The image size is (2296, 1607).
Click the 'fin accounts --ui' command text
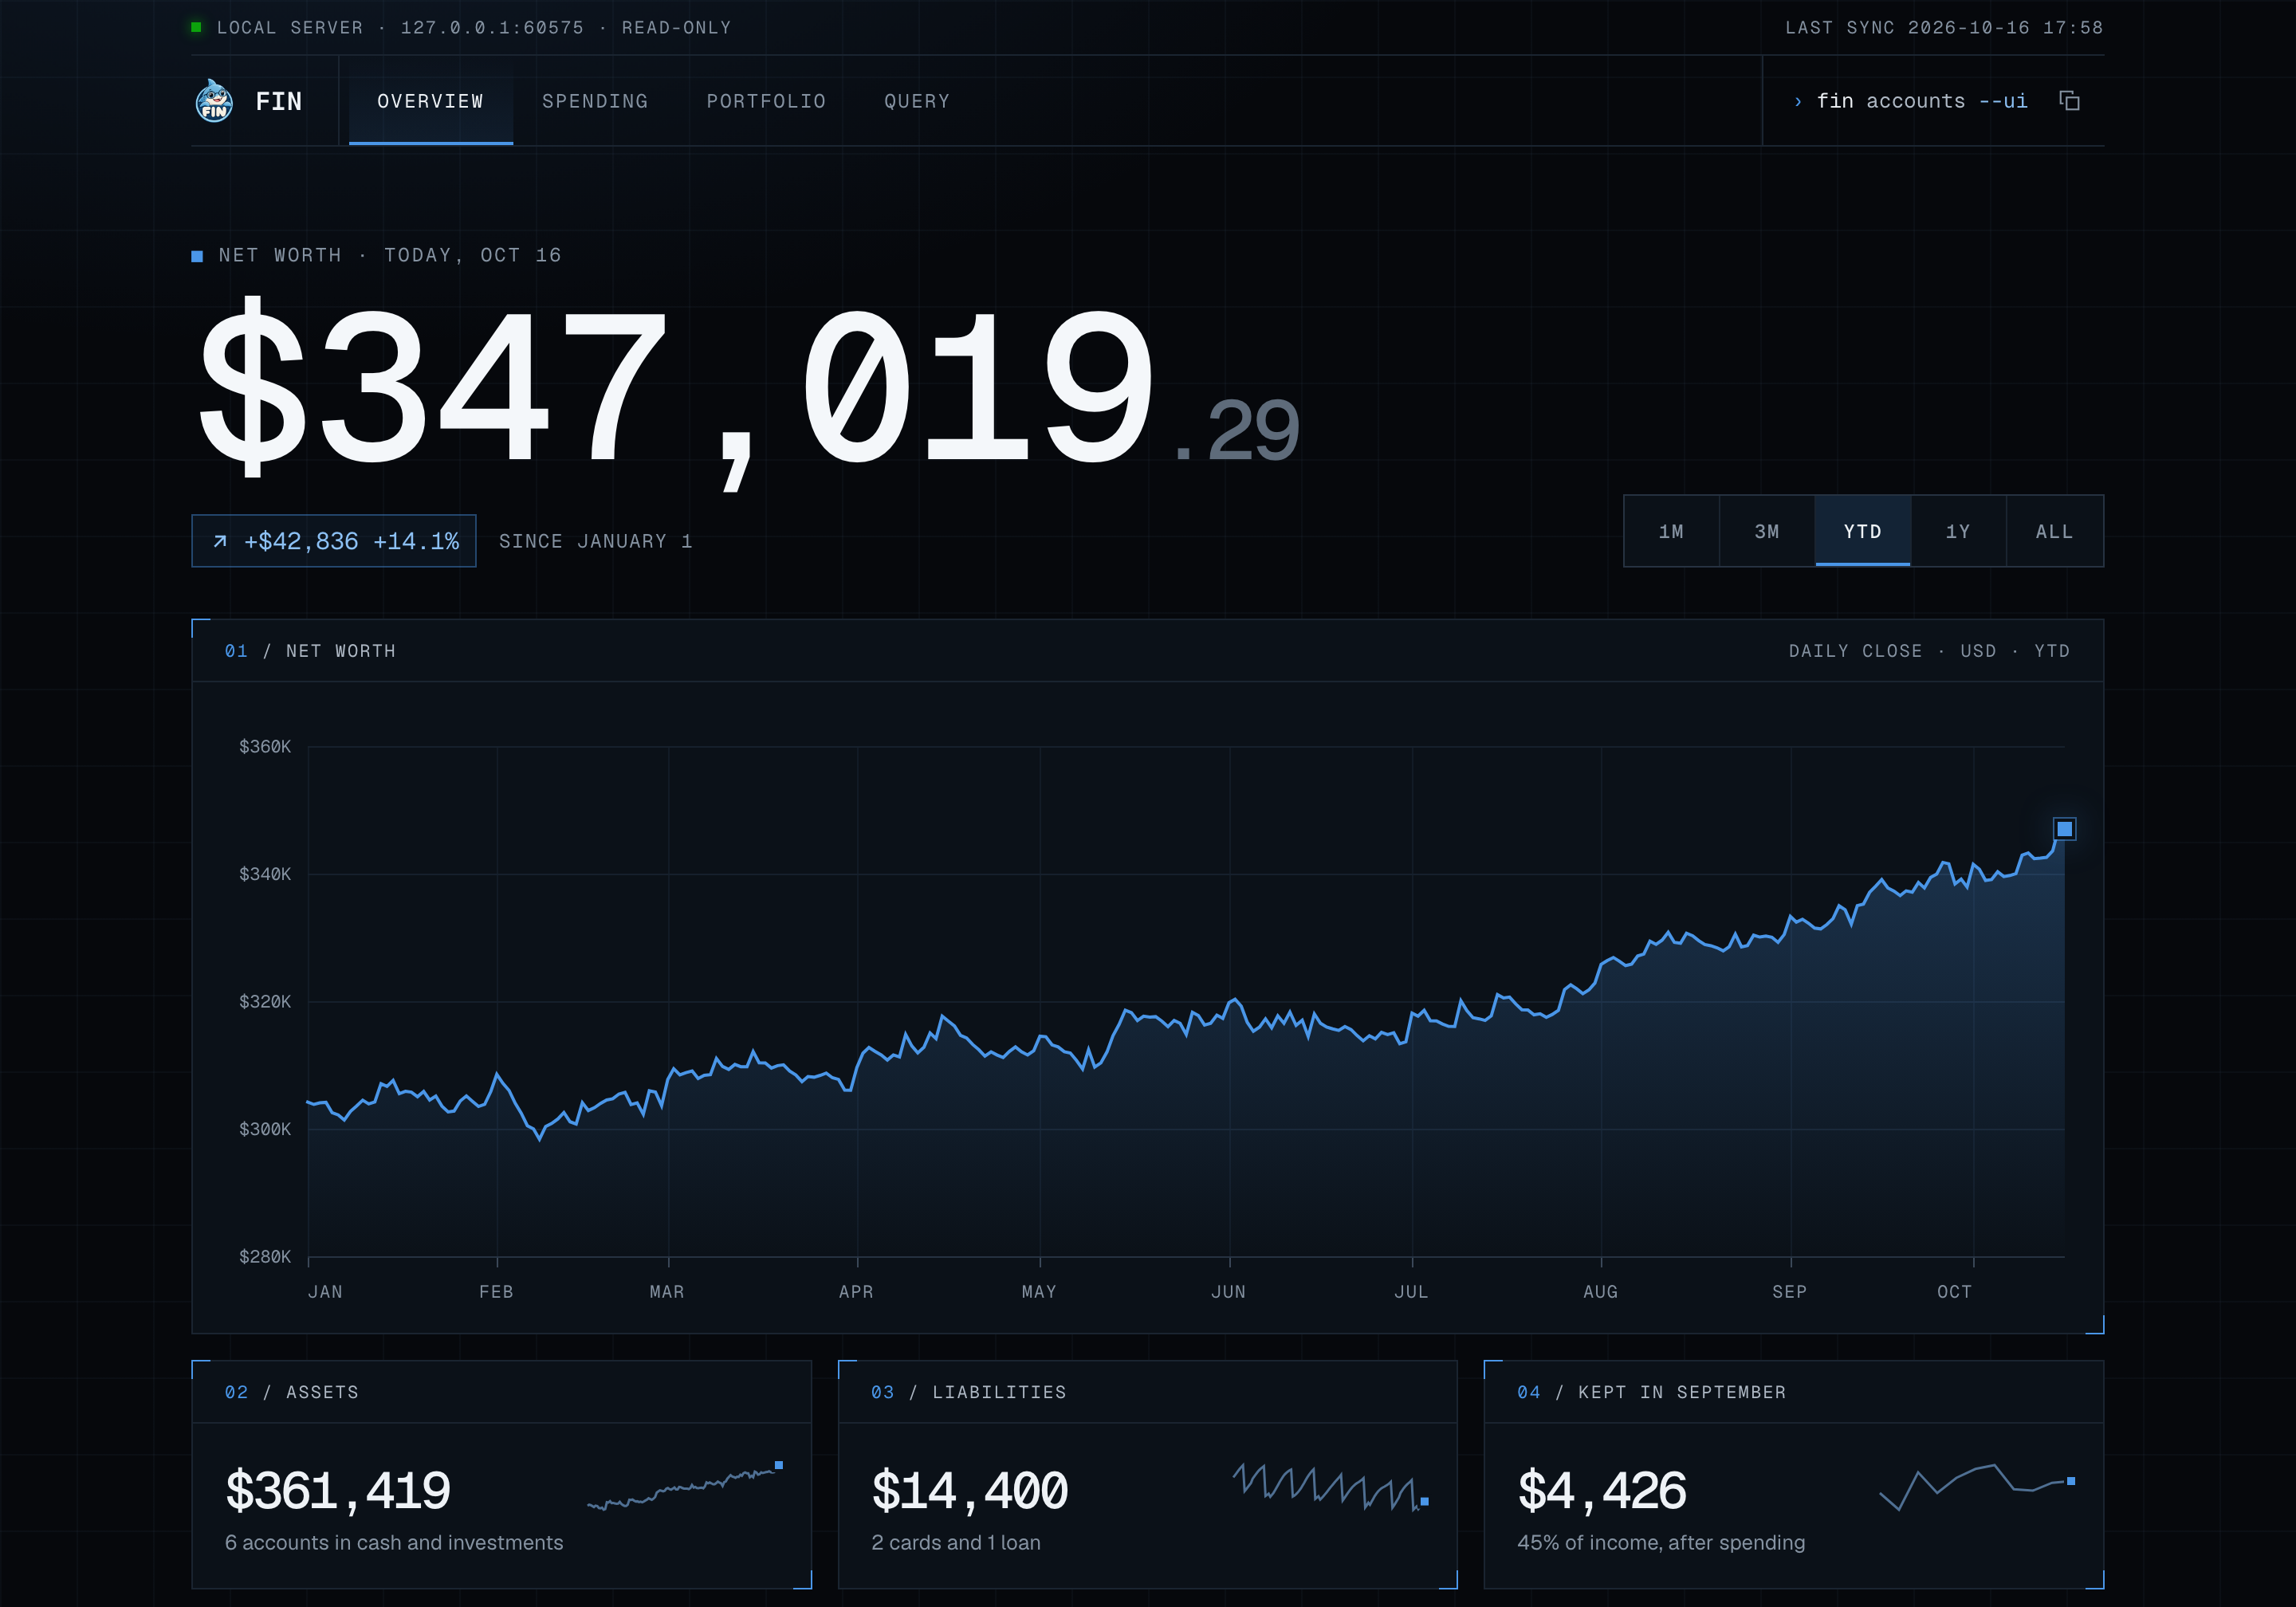1922,101
